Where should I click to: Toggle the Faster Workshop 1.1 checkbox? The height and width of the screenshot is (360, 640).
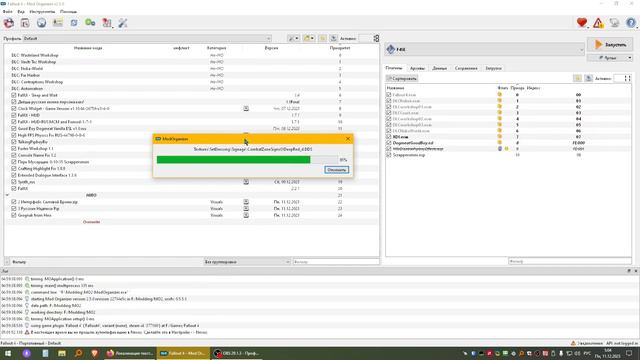click(14, 149)
